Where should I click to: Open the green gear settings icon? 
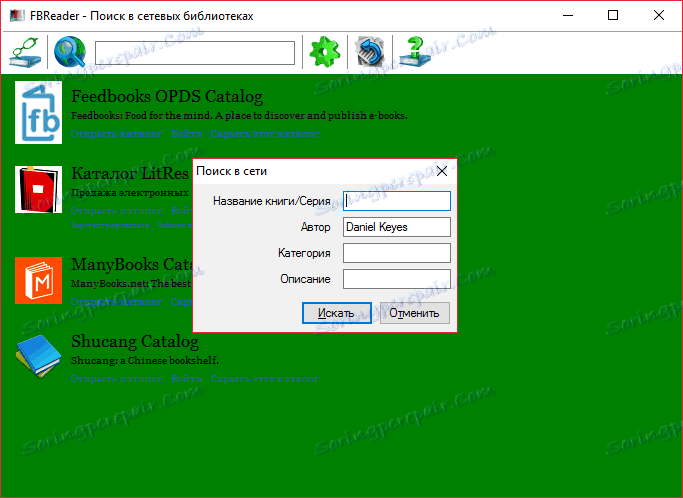(325, 52)
